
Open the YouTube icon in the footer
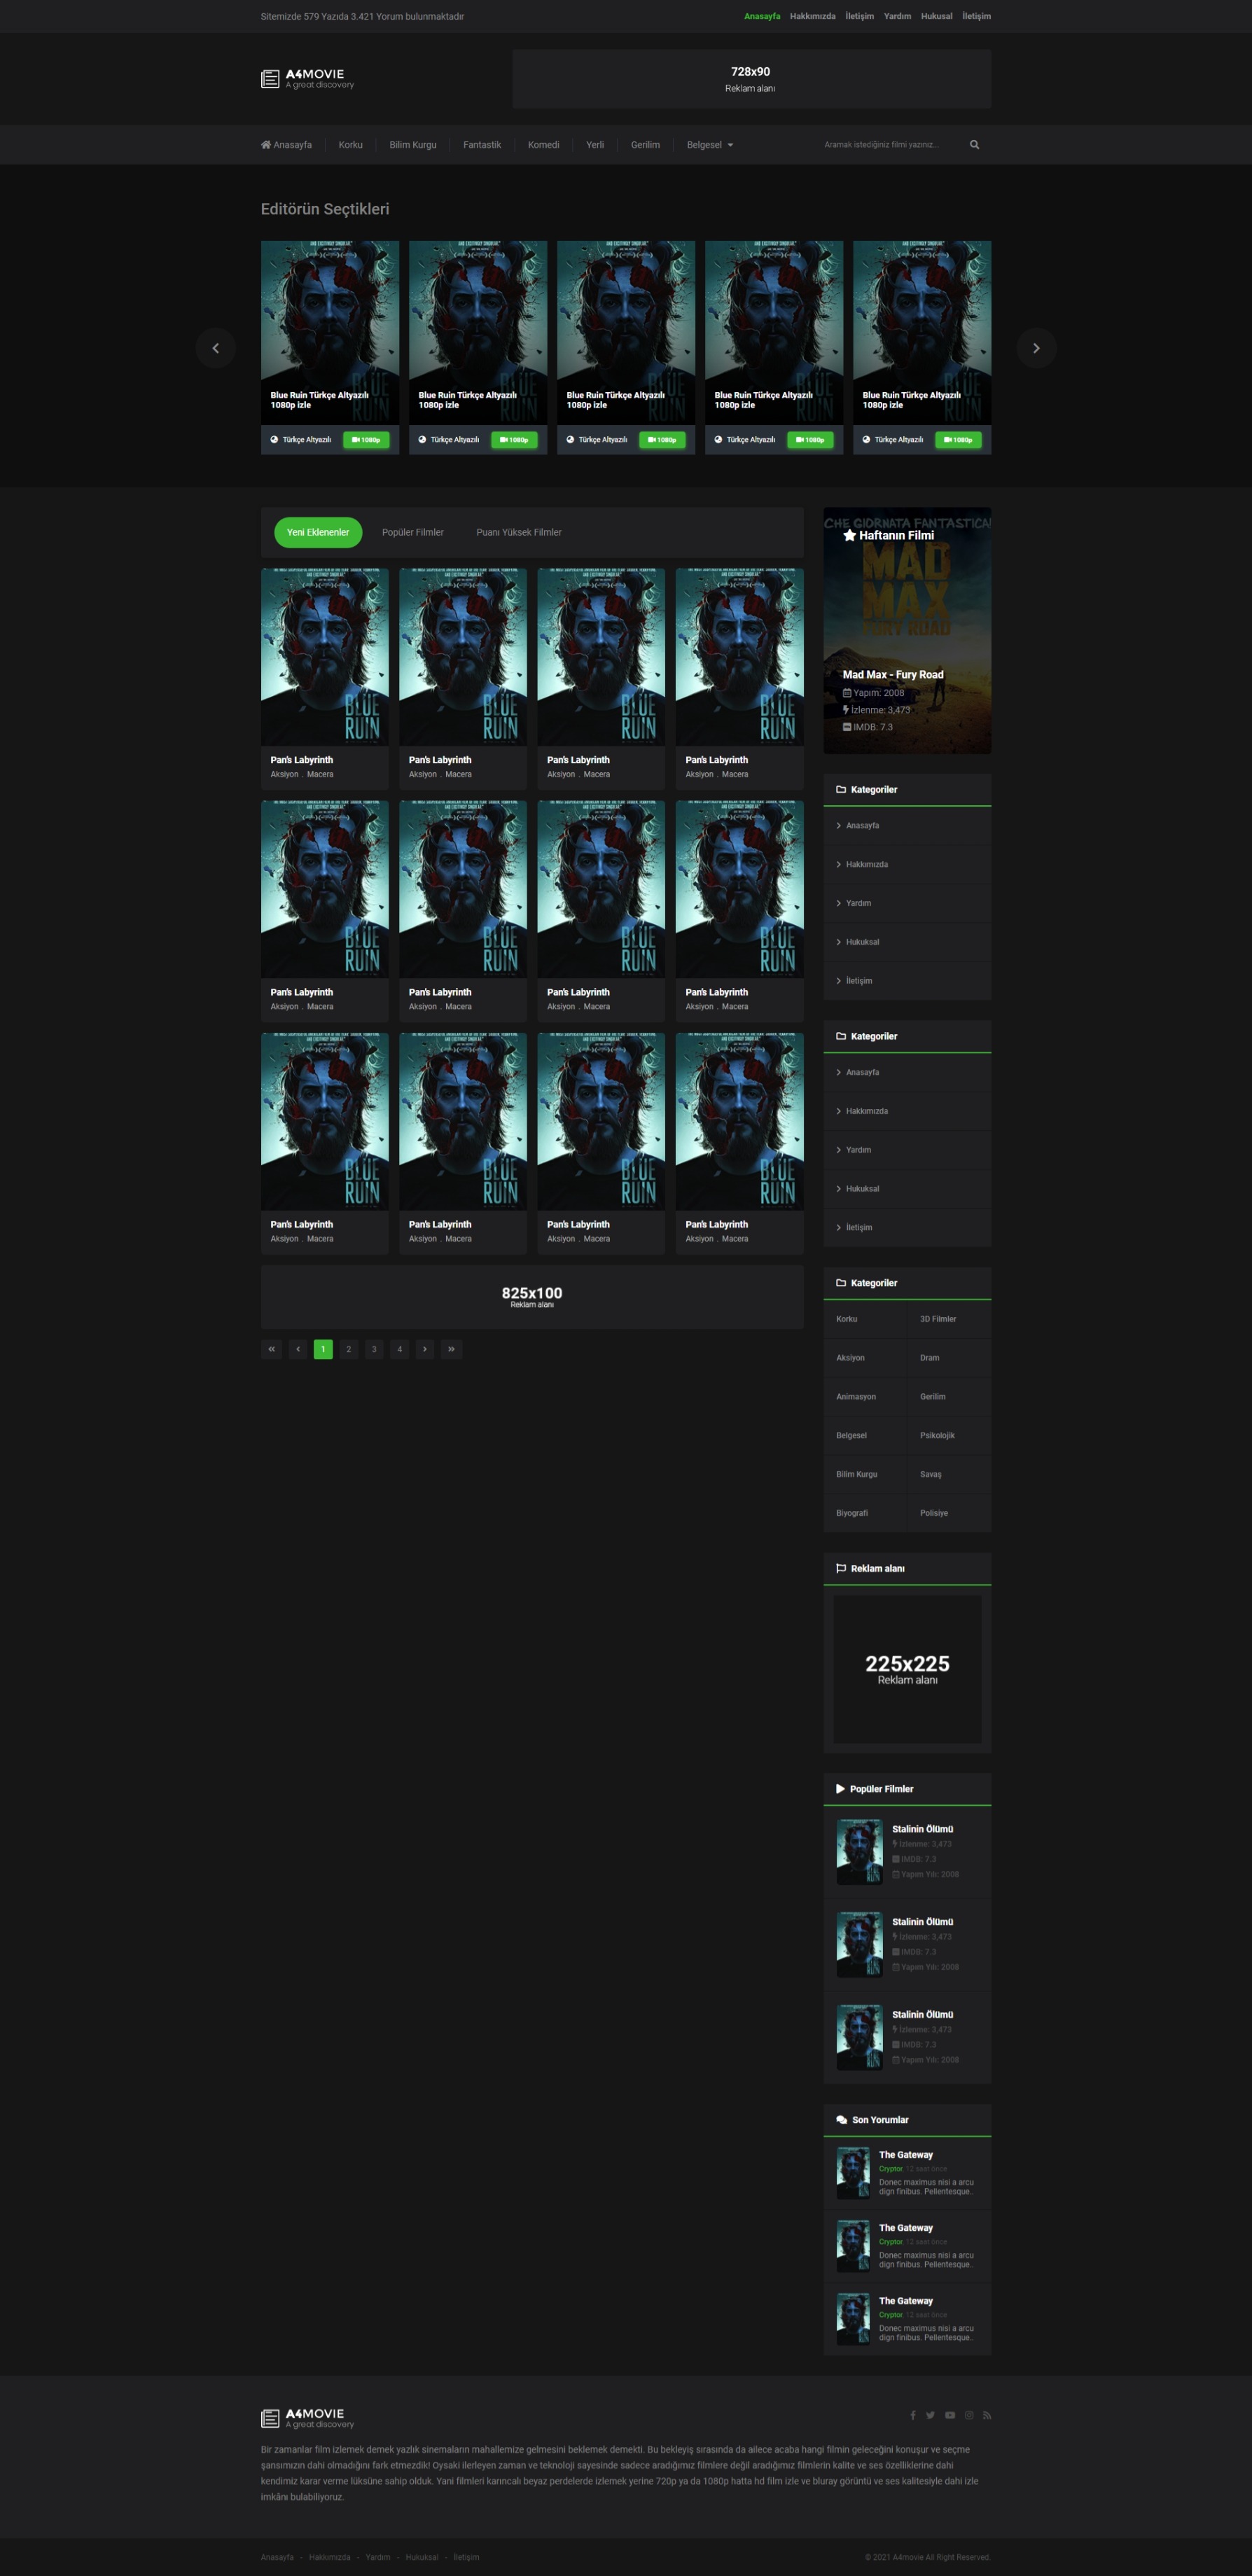point(950,2415)
